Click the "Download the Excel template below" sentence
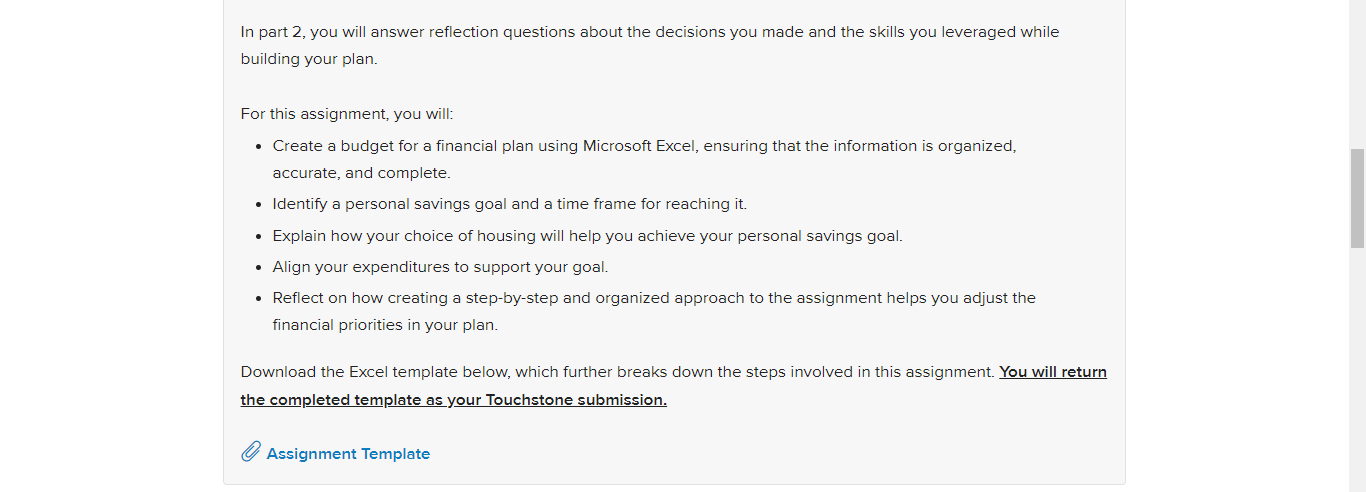 click(x=618, y=372)
